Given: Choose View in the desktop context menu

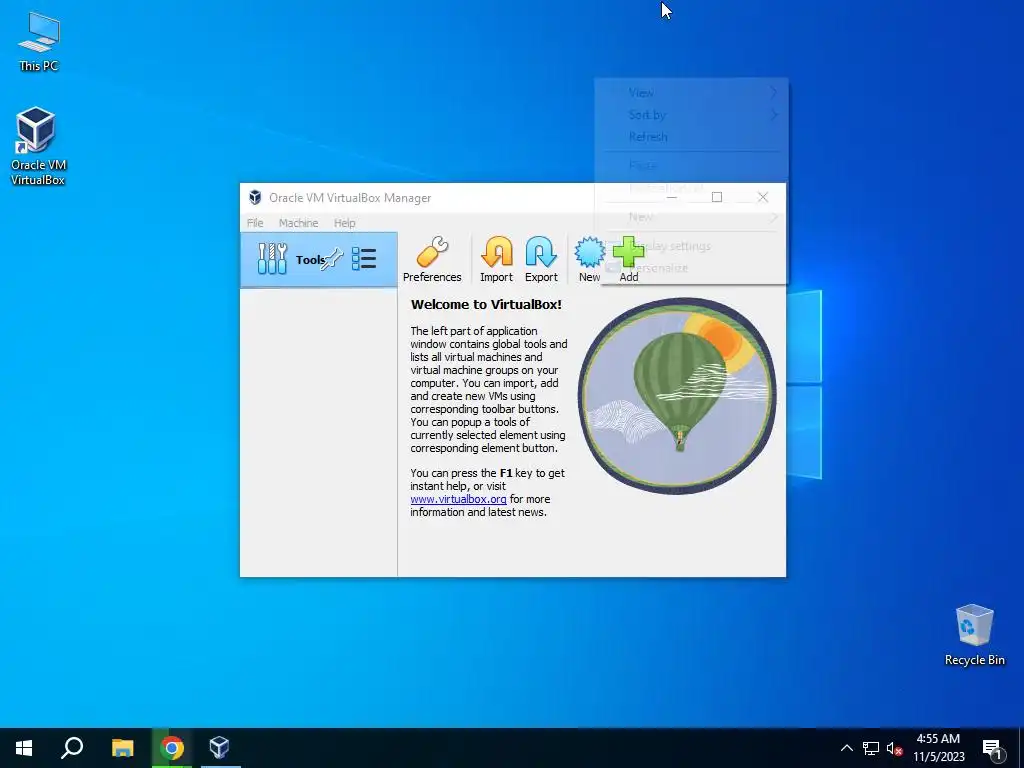Looking at the screenshot, I should [x=691, y=93].
